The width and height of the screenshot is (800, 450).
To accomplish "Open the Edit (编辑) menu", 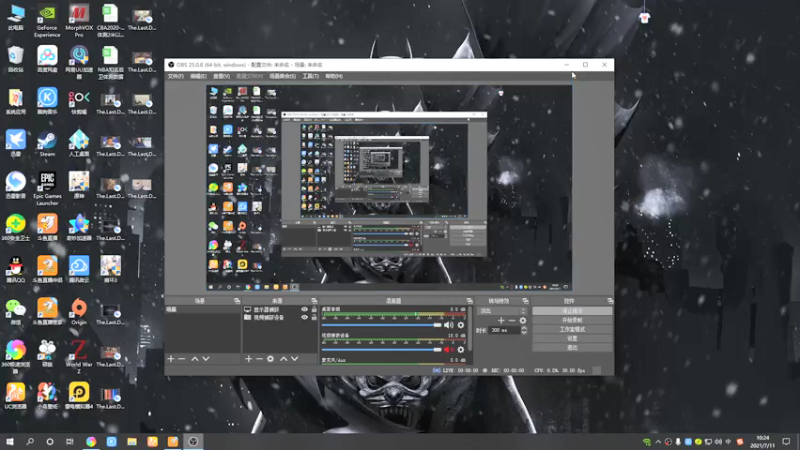I will coord(198,77).
